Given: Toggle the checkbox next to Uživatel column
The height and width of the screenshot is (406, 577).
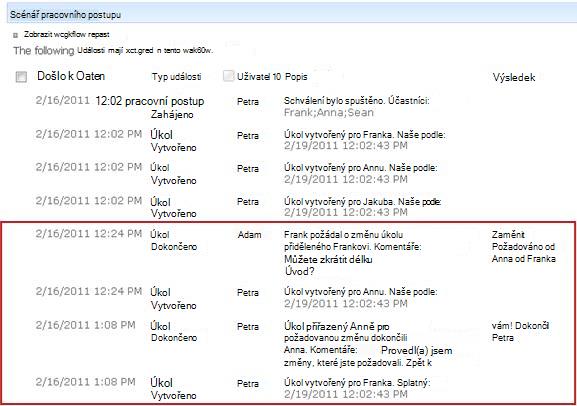Looking at the screenshot, I should 229,76.
